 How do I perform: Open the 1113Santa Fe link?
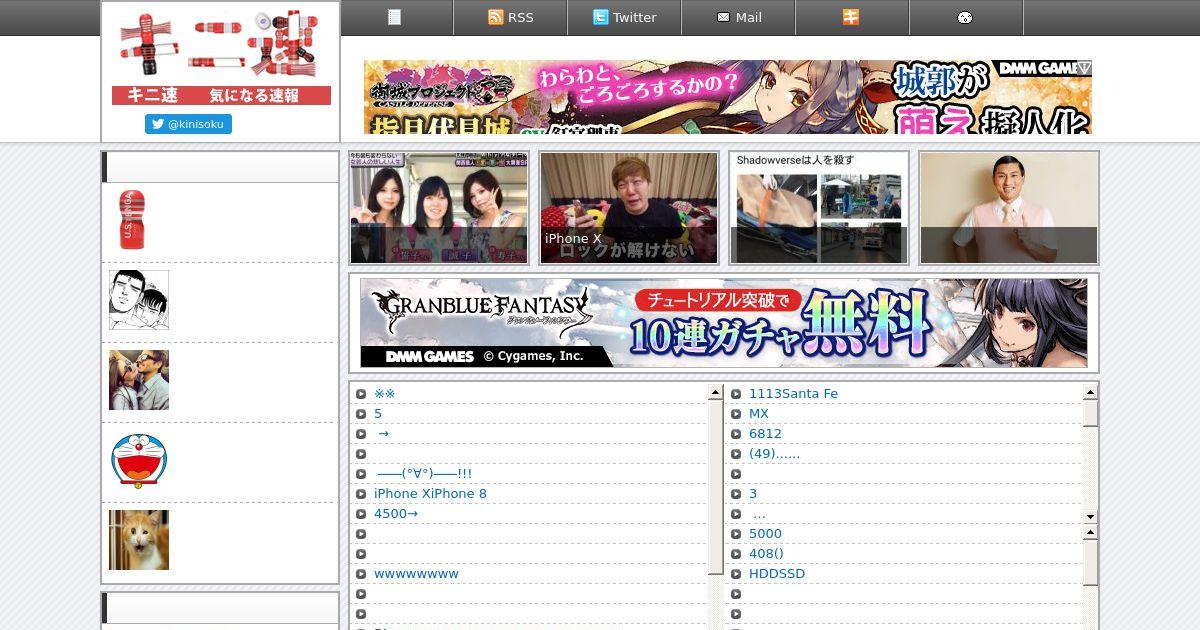[793, 393]
